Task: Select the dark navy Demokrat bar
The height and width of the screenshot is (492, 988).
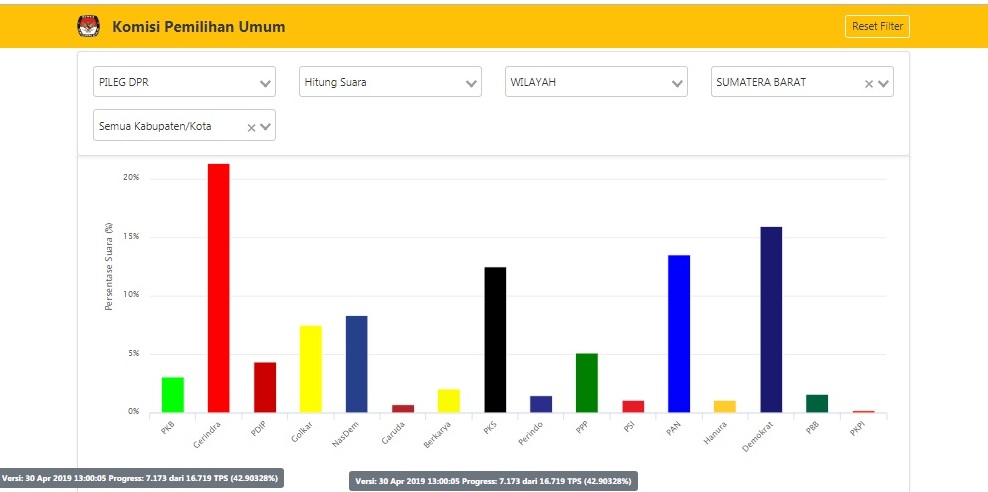Action: click(771, 320)
